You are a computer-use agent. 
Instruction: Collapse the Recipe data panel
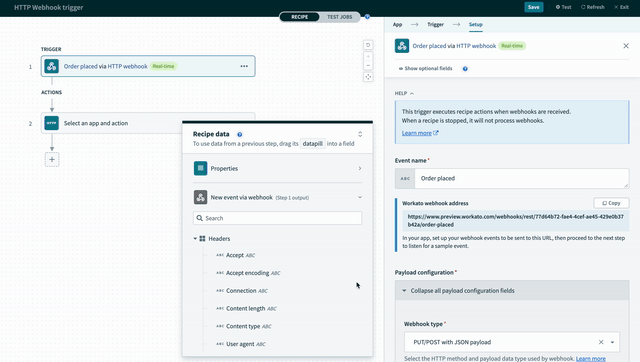360,134
